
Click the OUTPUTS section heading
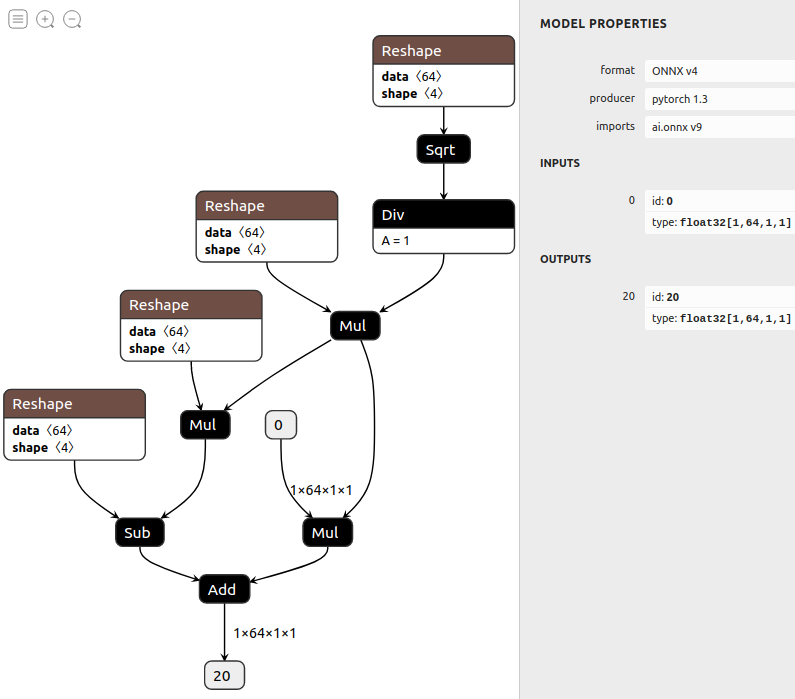coord(565,259)
